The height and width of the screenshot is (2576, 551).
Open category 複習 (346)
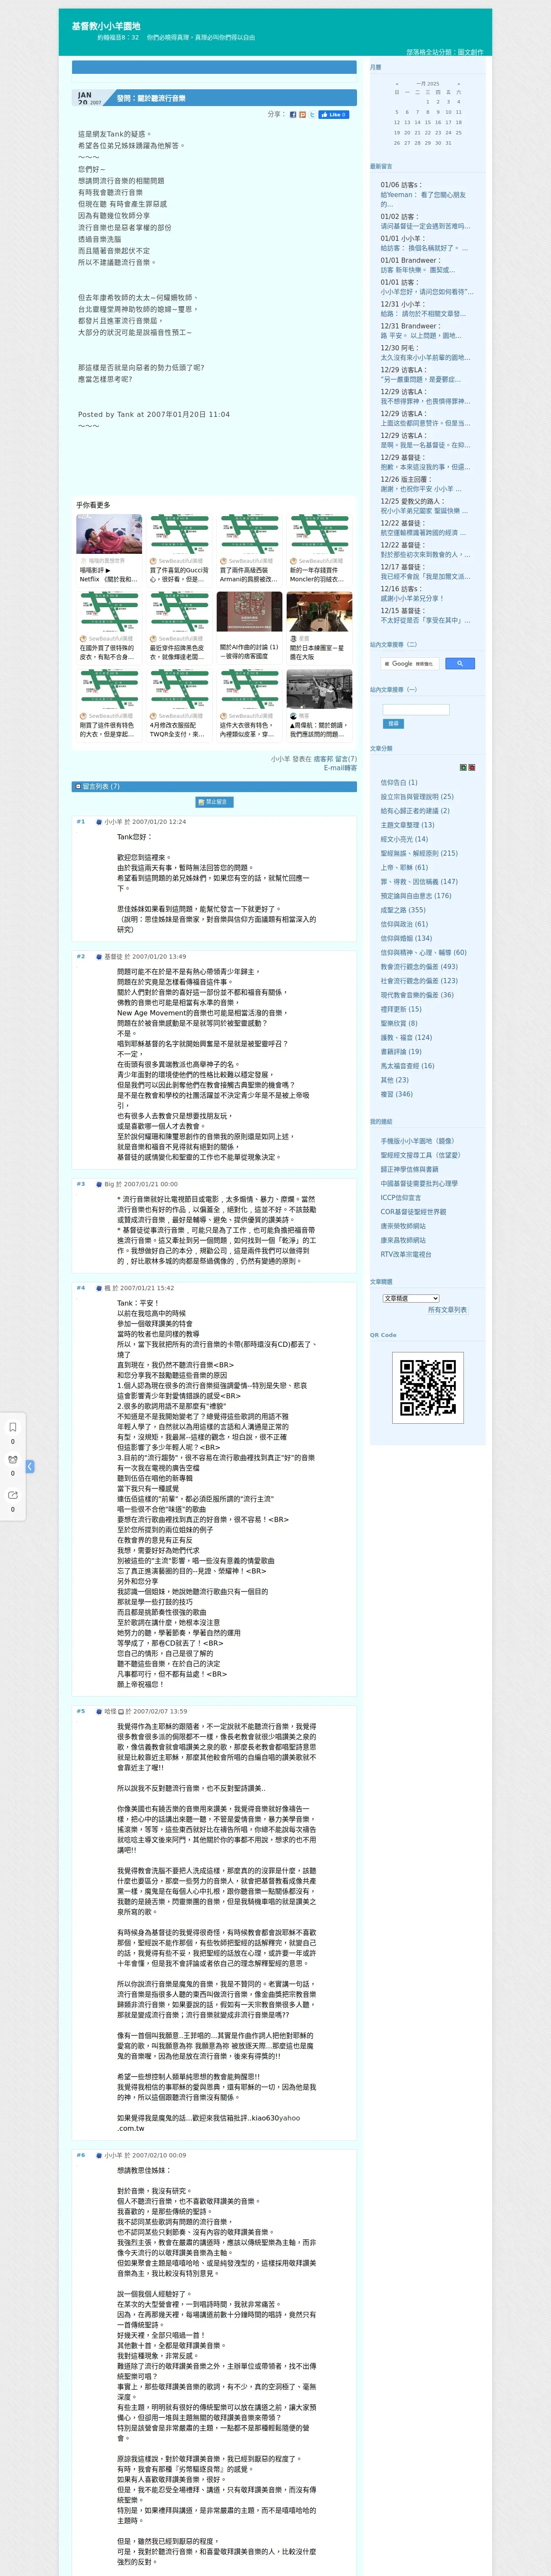click(x=396, y=1094)
